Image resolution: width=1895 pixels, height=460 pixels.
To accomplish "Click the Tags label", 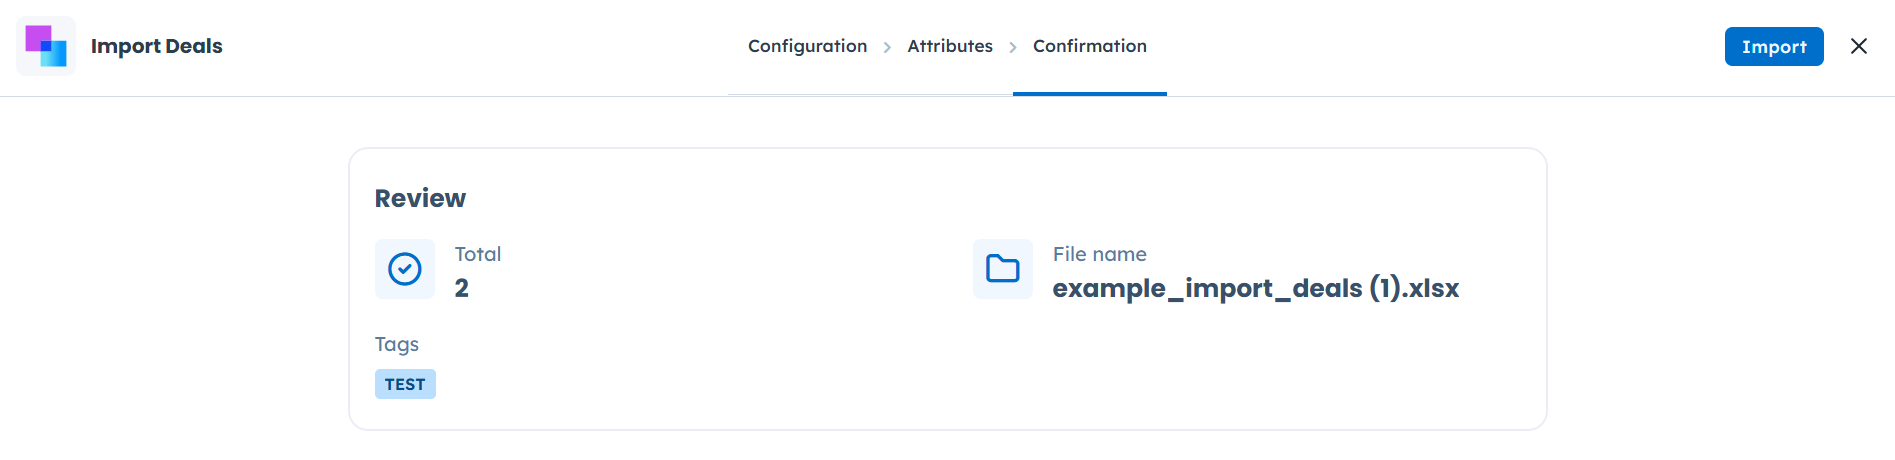I will pos(396,344).
